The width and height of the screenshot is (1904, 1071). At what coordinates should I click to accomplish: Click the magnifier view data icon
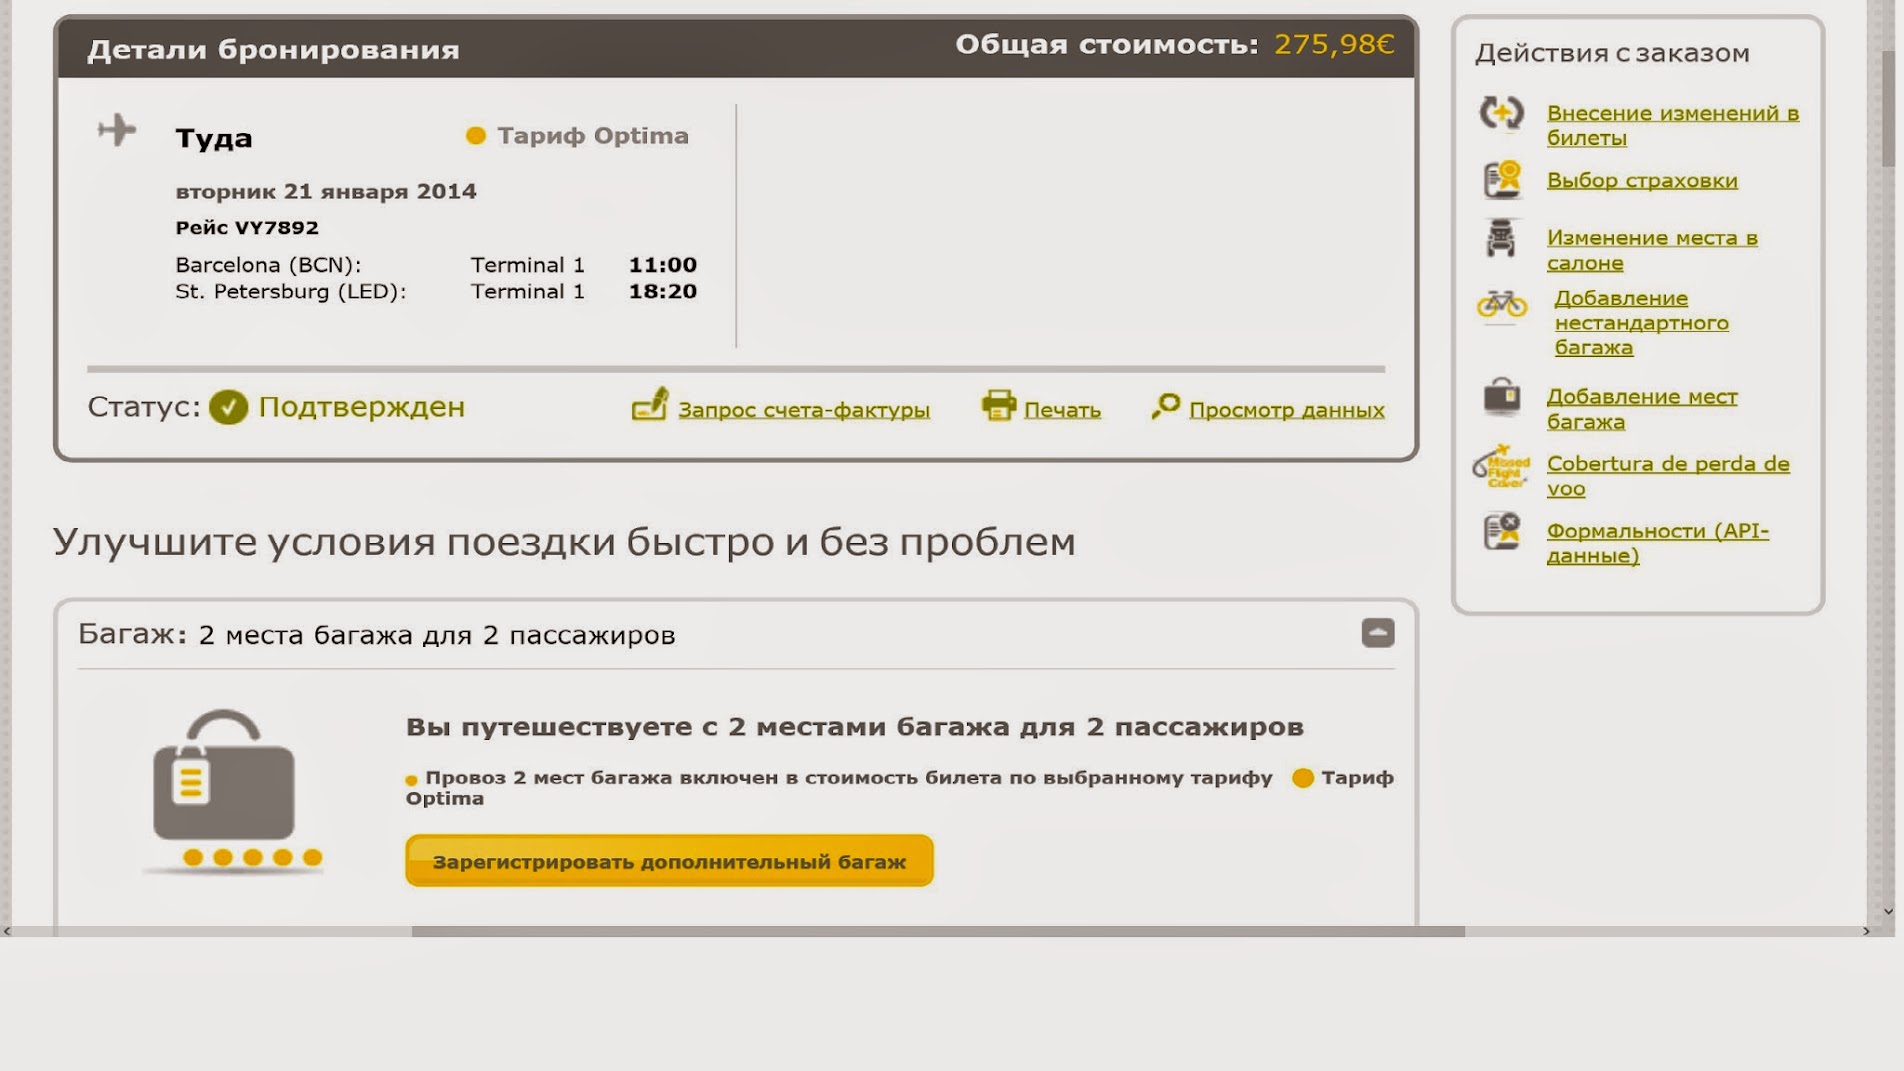coord(1165,406)
